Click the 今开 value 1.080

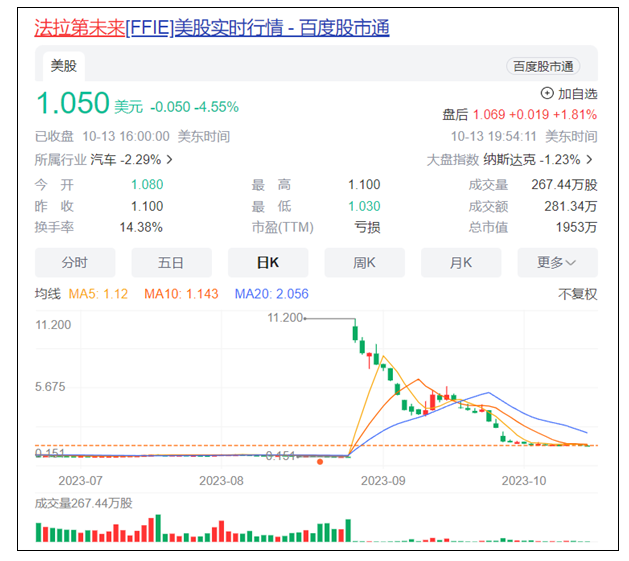click(x=147, y=185)
